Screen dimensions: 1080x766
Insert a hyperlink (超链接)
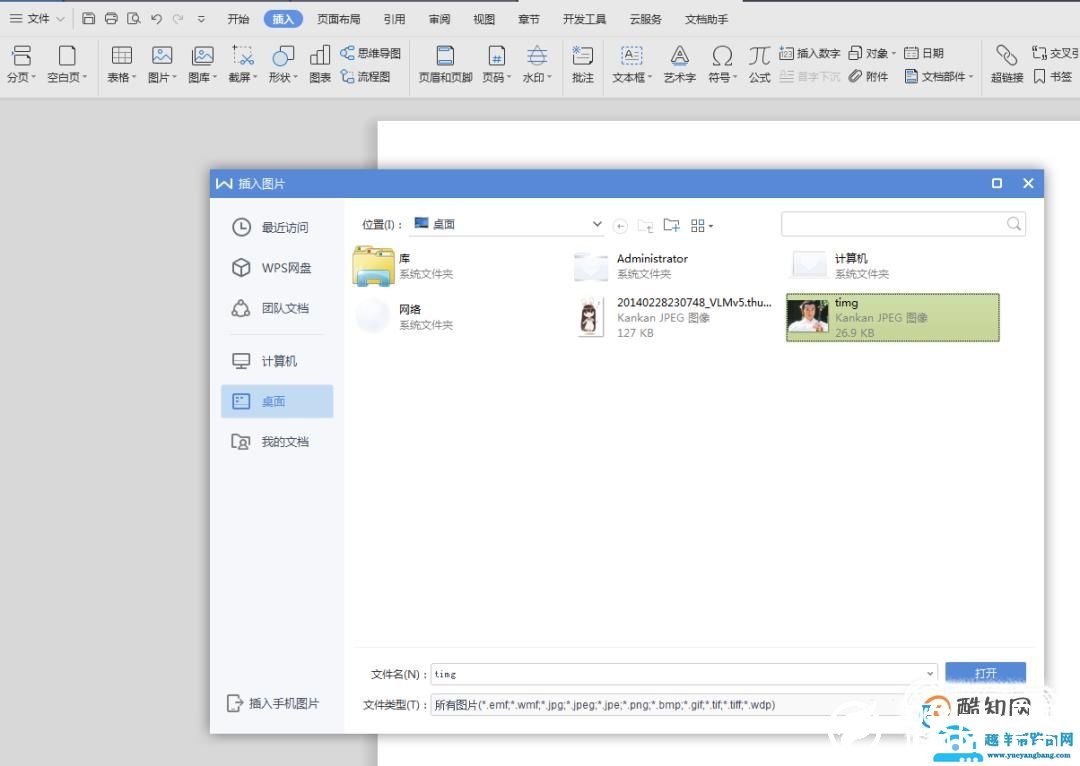coord(1006,64)
